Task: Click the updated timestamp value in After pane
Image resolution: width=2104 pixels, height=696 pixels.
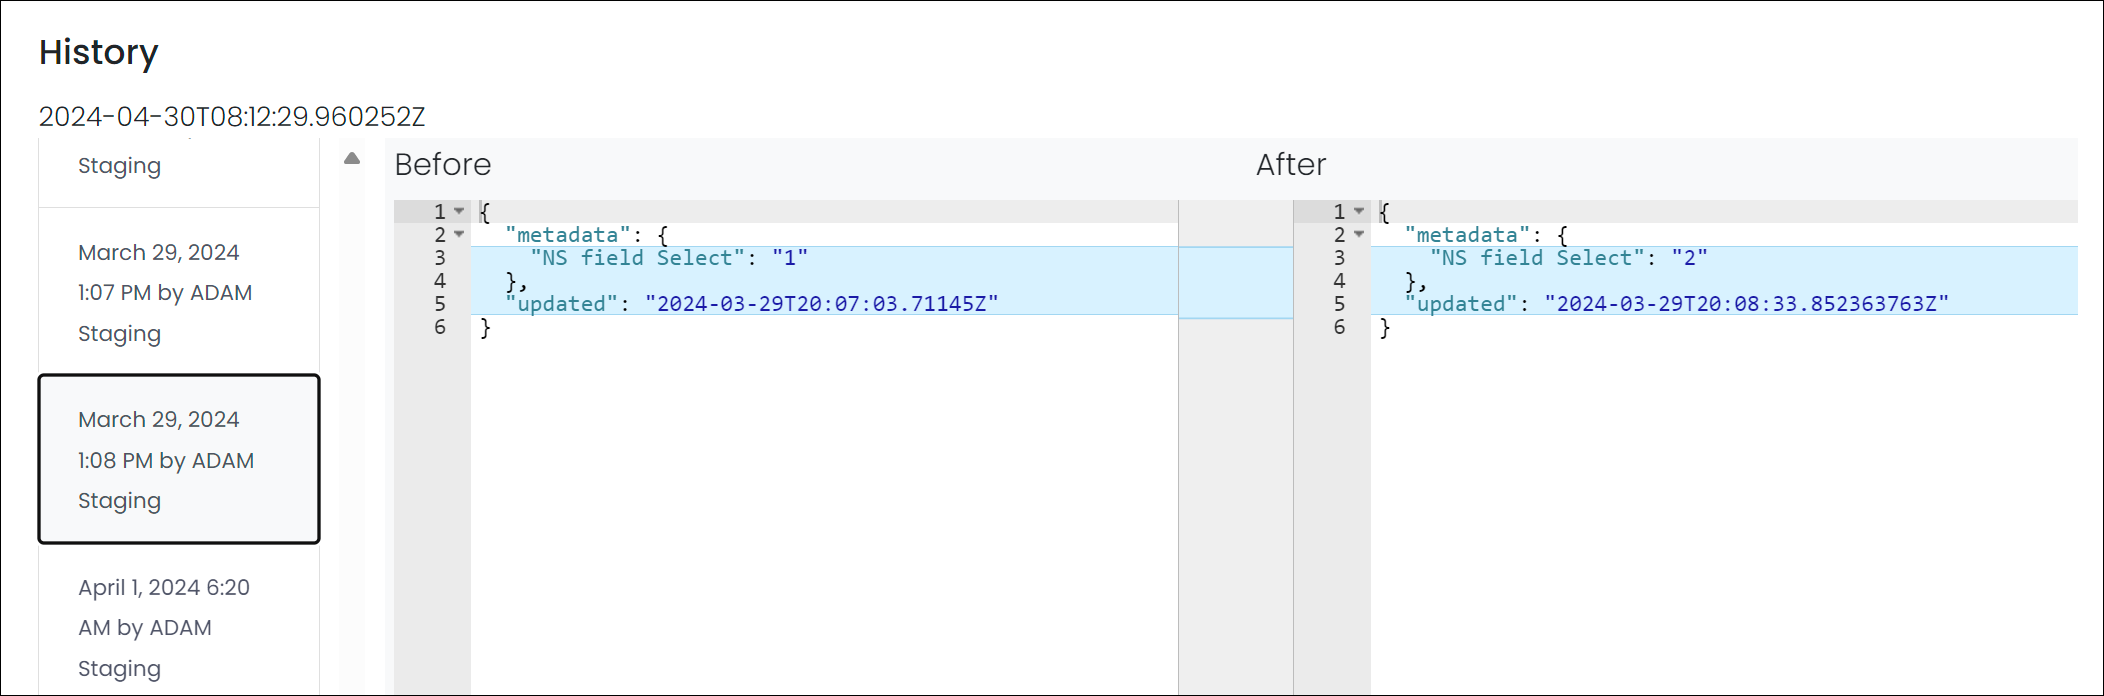Action: (x=1746, y=304)
